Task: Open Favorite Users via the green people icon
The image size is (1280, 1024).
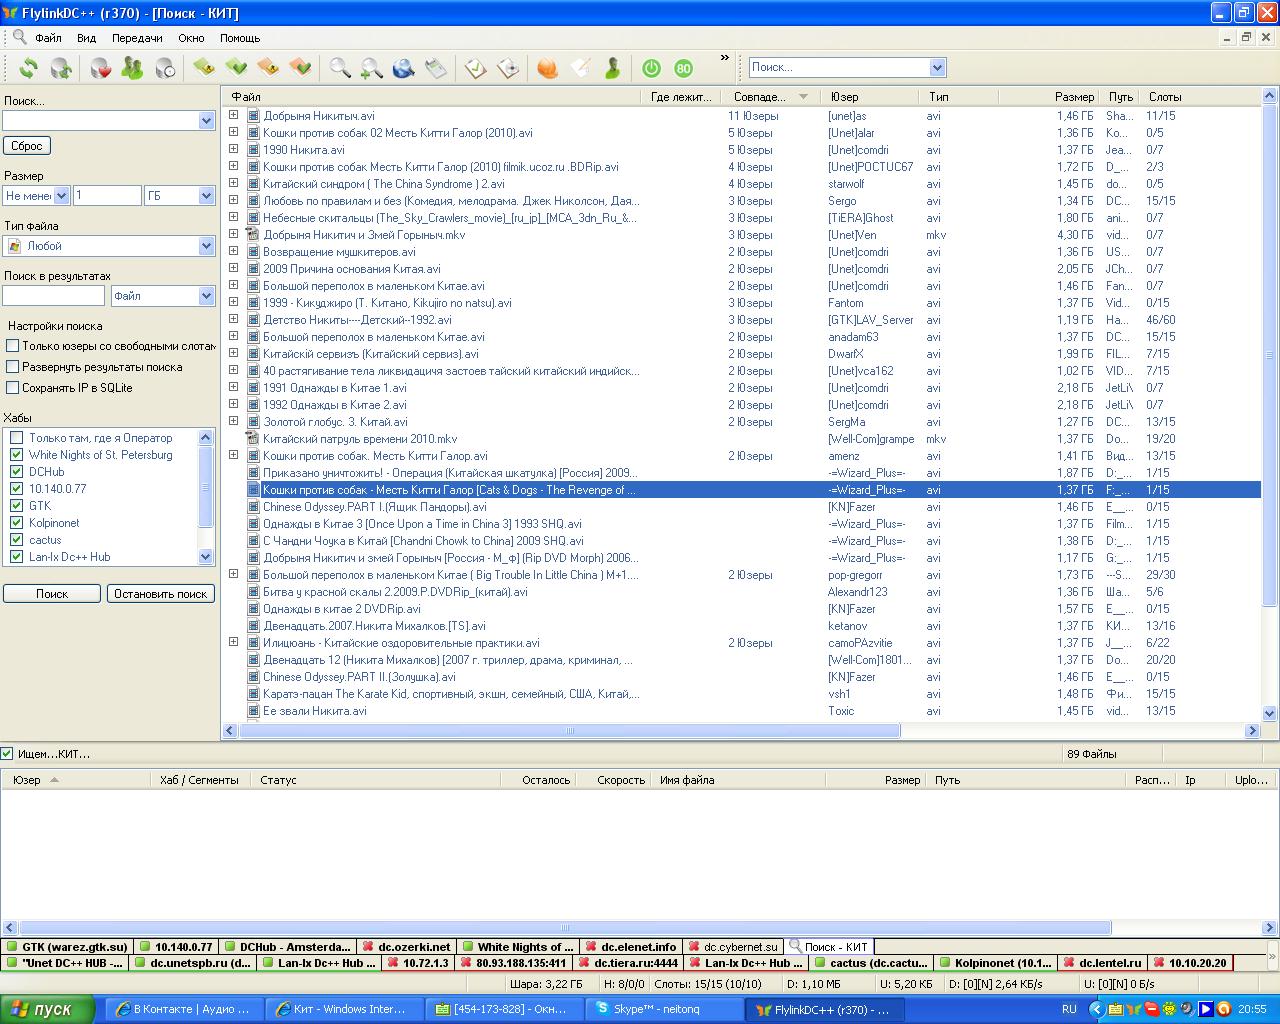Action: (132, 68)
